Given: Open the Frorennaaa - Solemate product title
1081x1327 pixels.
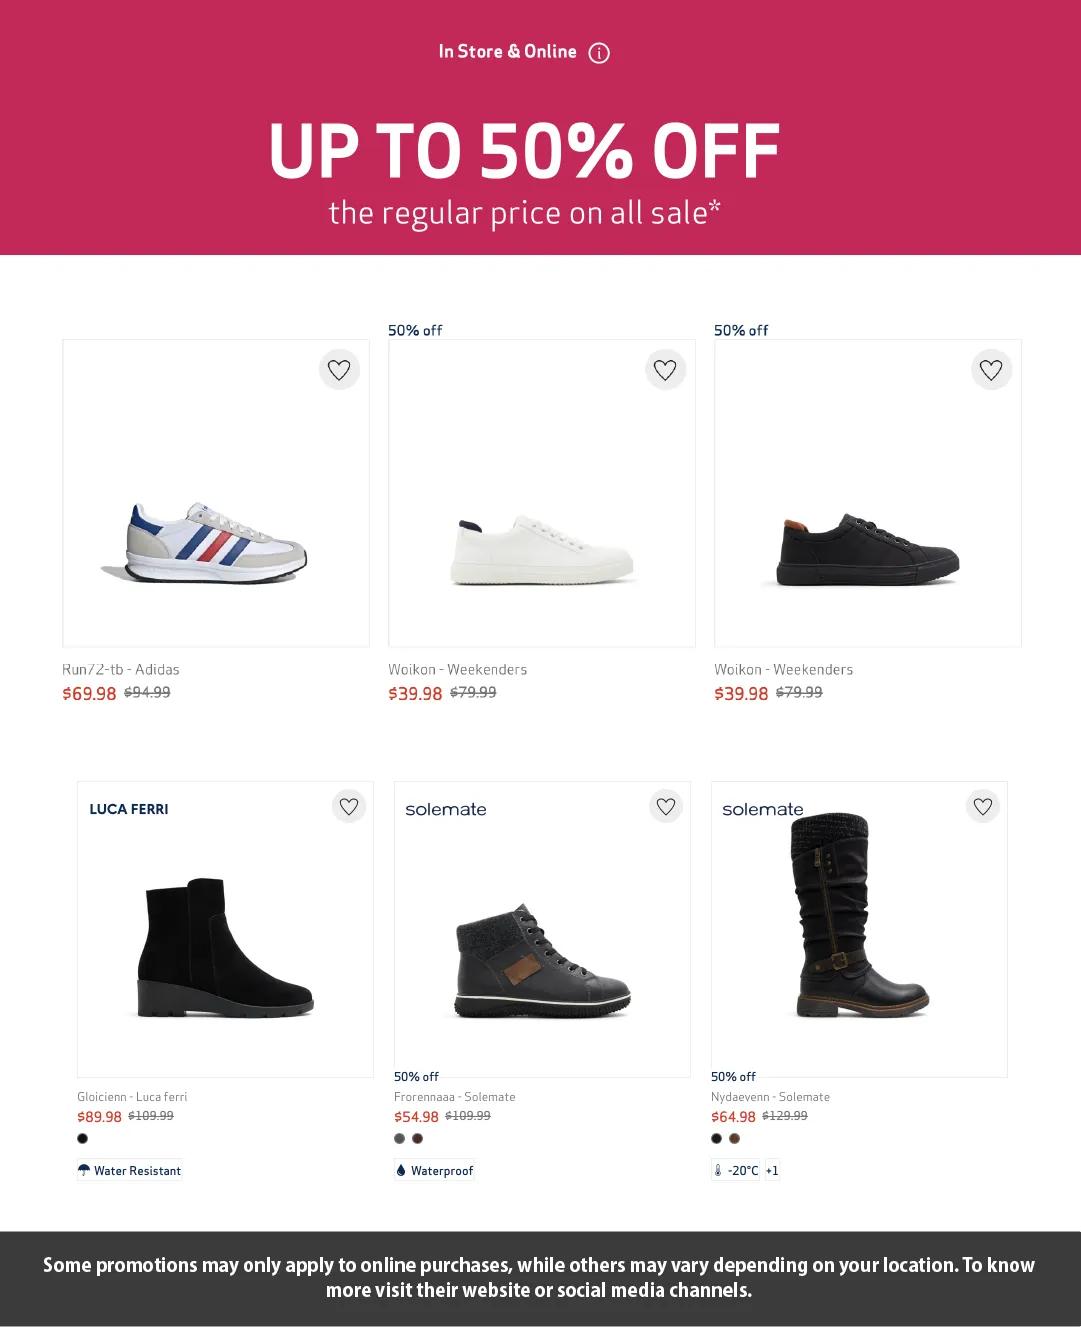Looking at the screenshot, I should (x=455, y=1097).
